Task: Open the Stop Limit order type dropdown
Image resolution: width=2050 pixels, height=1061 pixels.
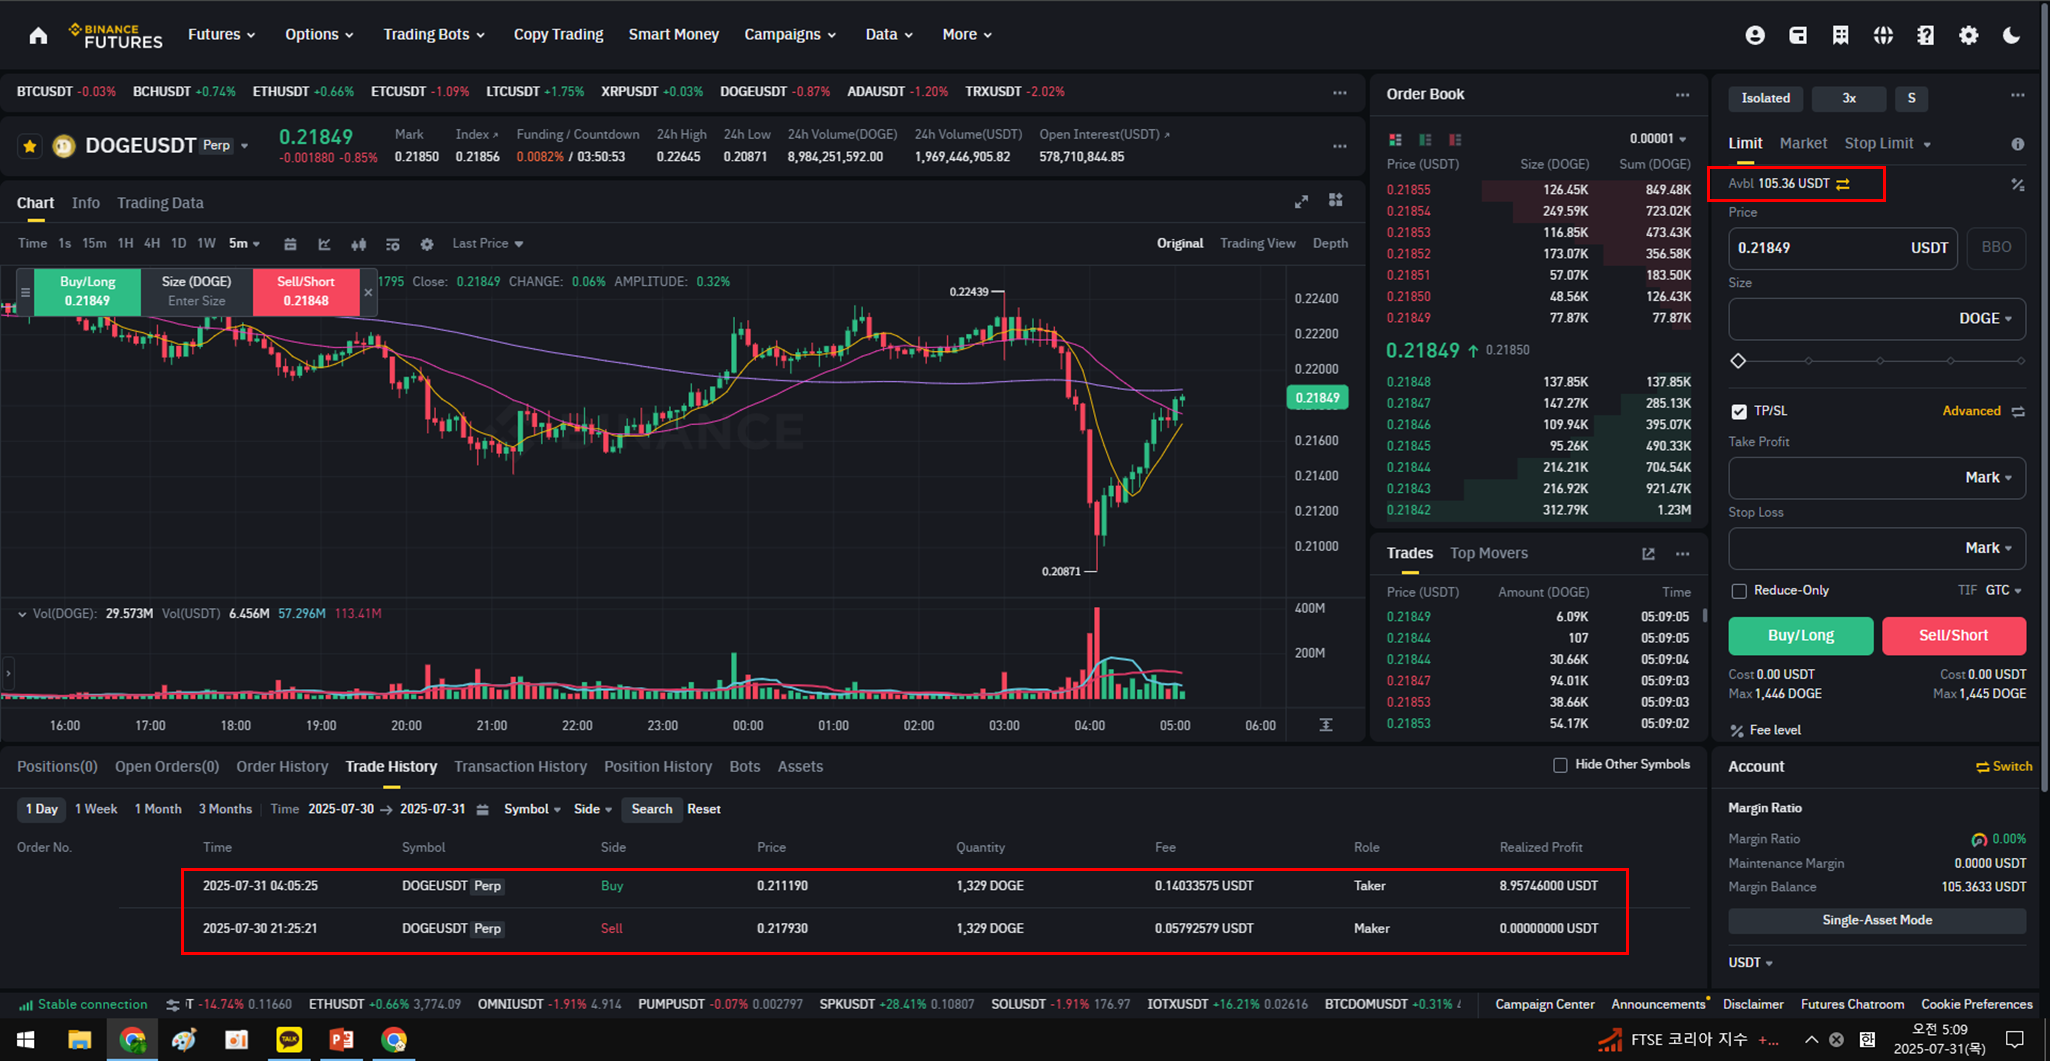Action: (1887, 144)
